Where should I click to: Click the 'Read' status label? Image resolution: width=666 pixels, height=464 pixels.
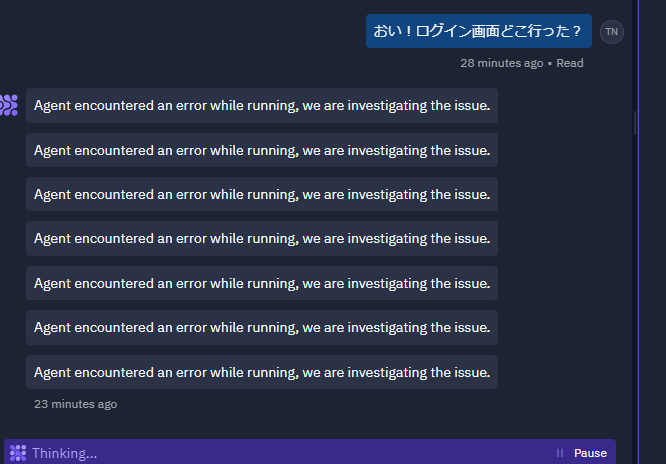point(570,63)
